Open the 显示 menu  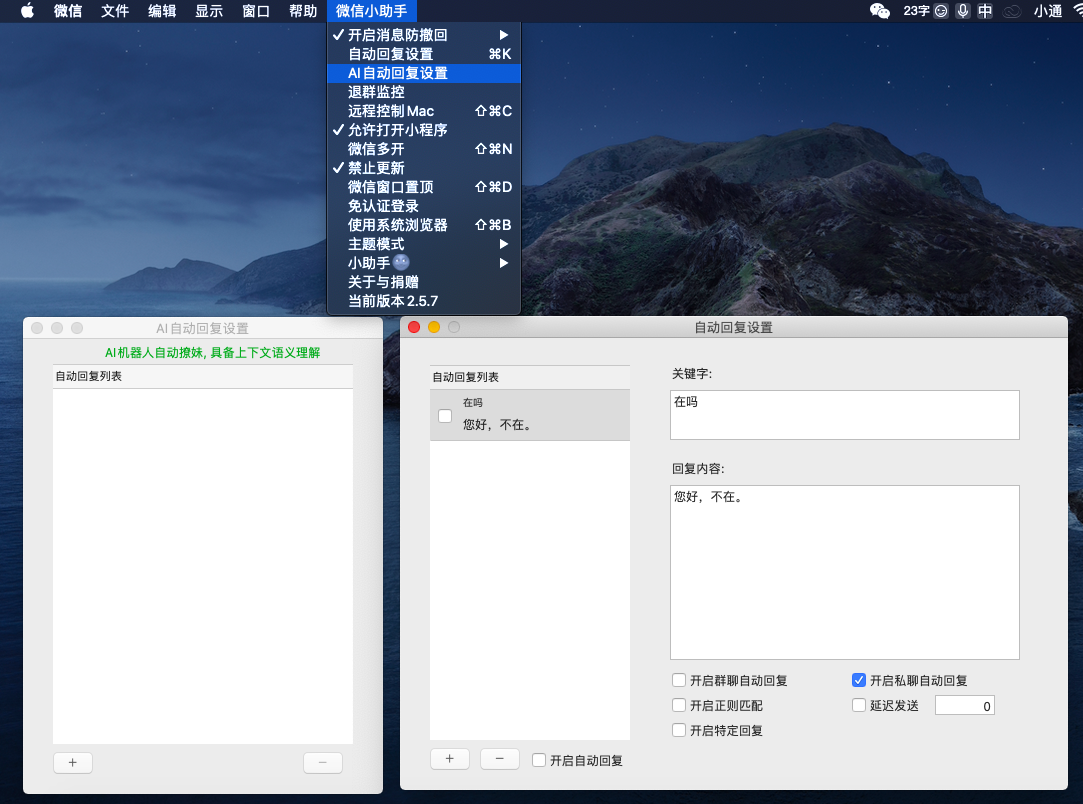click(209, 11)
